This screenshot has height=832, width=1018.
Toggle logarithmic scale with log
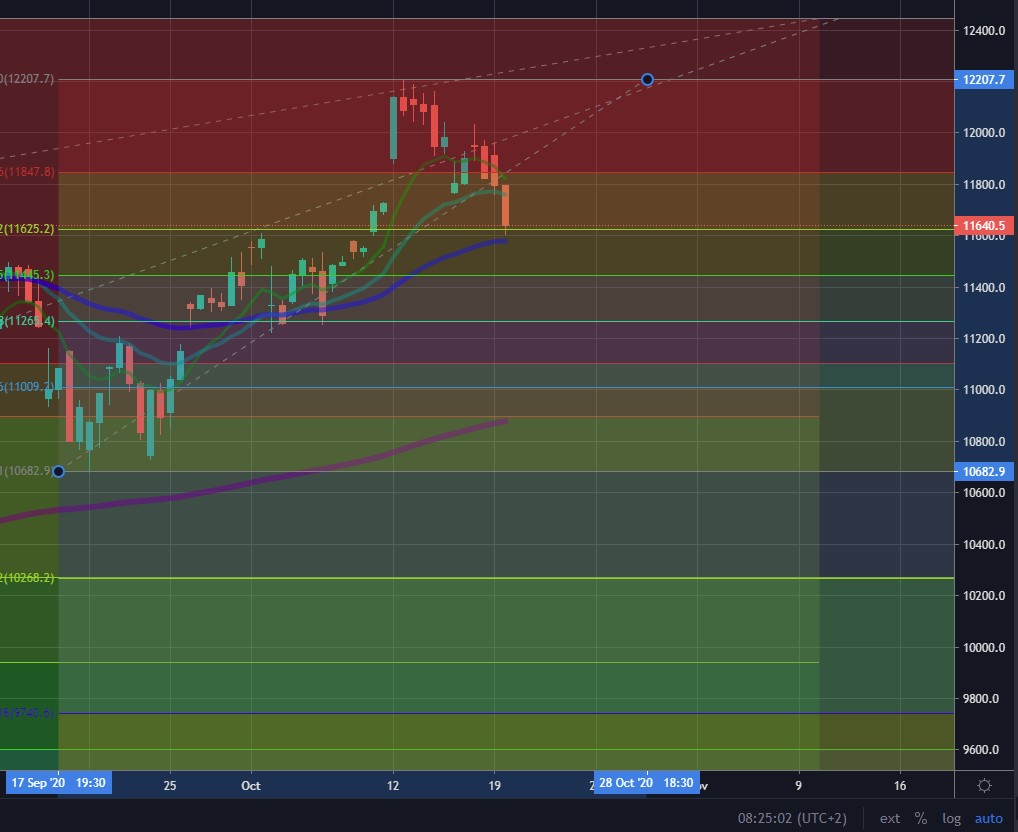[x=950, y=818]
